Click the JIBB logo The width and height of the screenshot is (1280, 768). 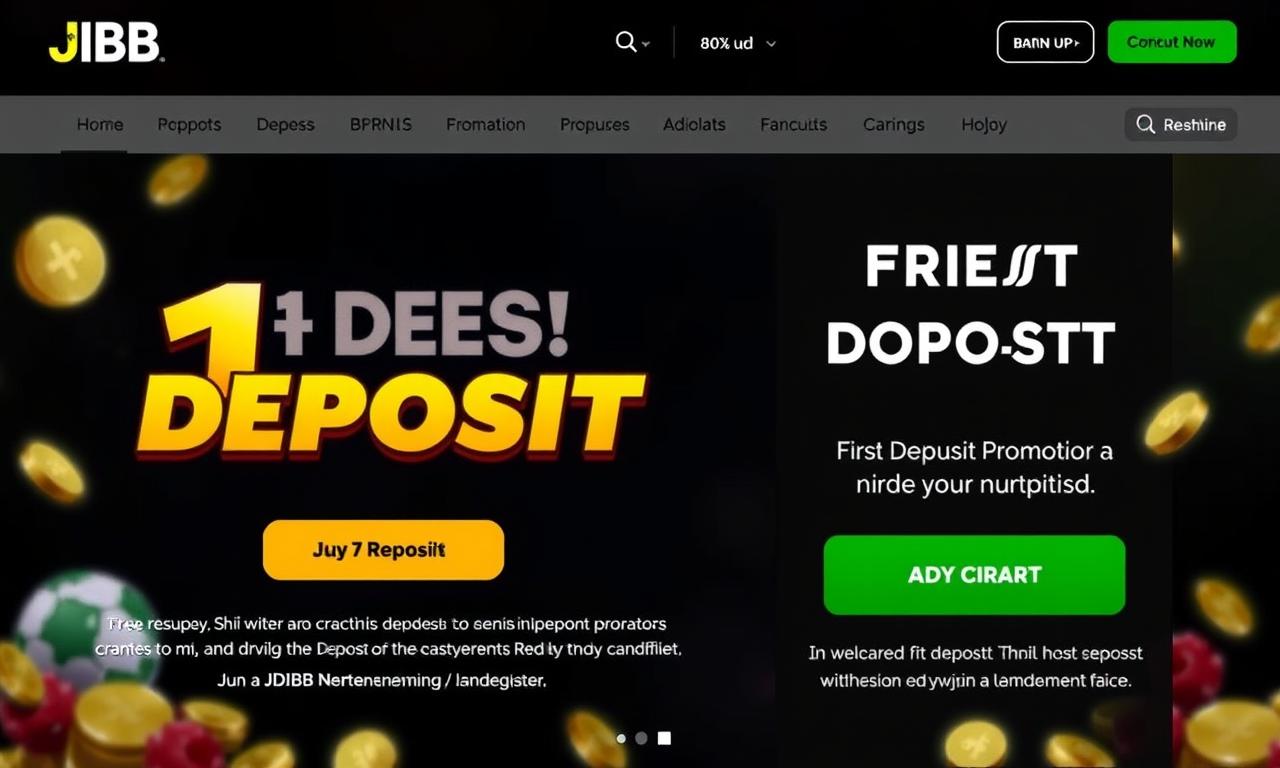click(105, 42)
